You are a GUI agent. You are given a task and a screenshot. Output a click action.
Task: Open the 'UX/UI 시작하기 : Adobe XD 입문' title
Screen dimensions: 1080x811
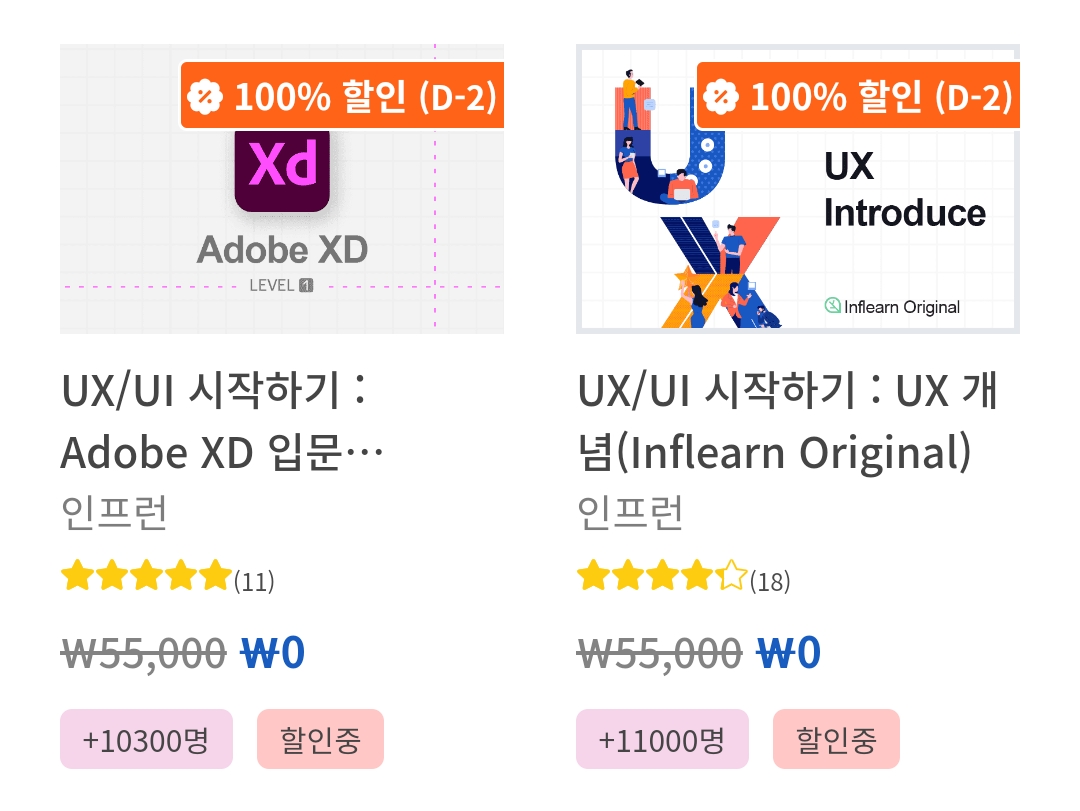pyautogui.click(x=222, y=421)
